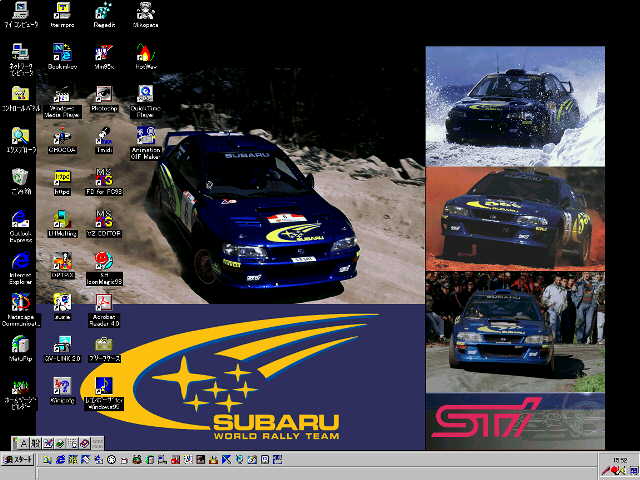Click the Start button on taskbar
The width and height of the screenshot is (640, 480).
click(x=18, y=459)
